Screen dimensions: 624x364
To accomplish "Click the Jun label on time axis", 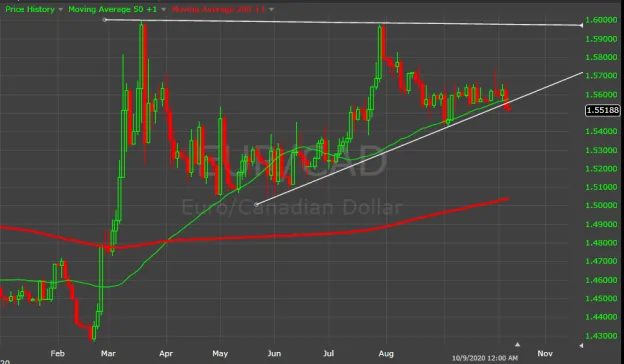I will point(274,353).
